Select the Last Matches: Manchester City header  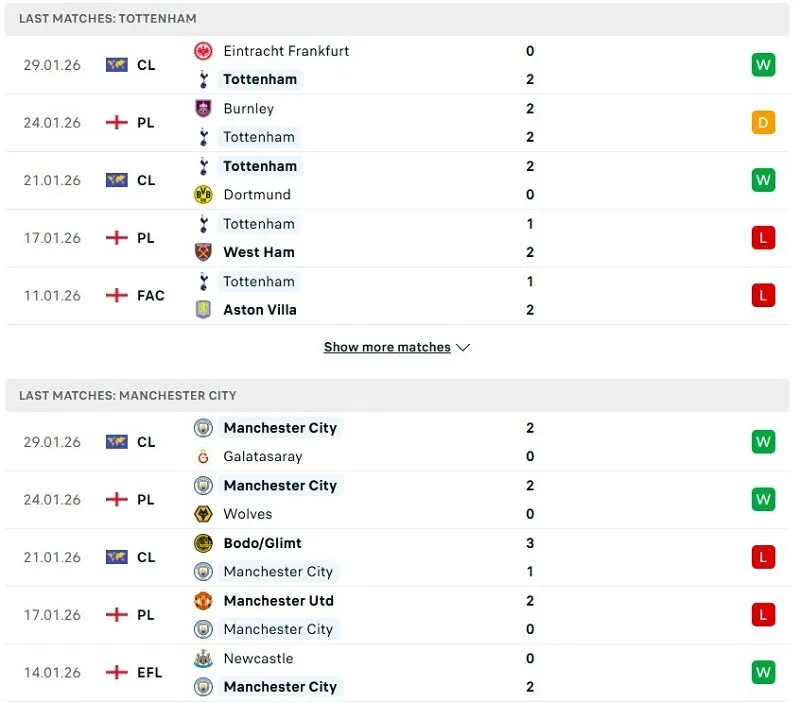coord(128,396)
